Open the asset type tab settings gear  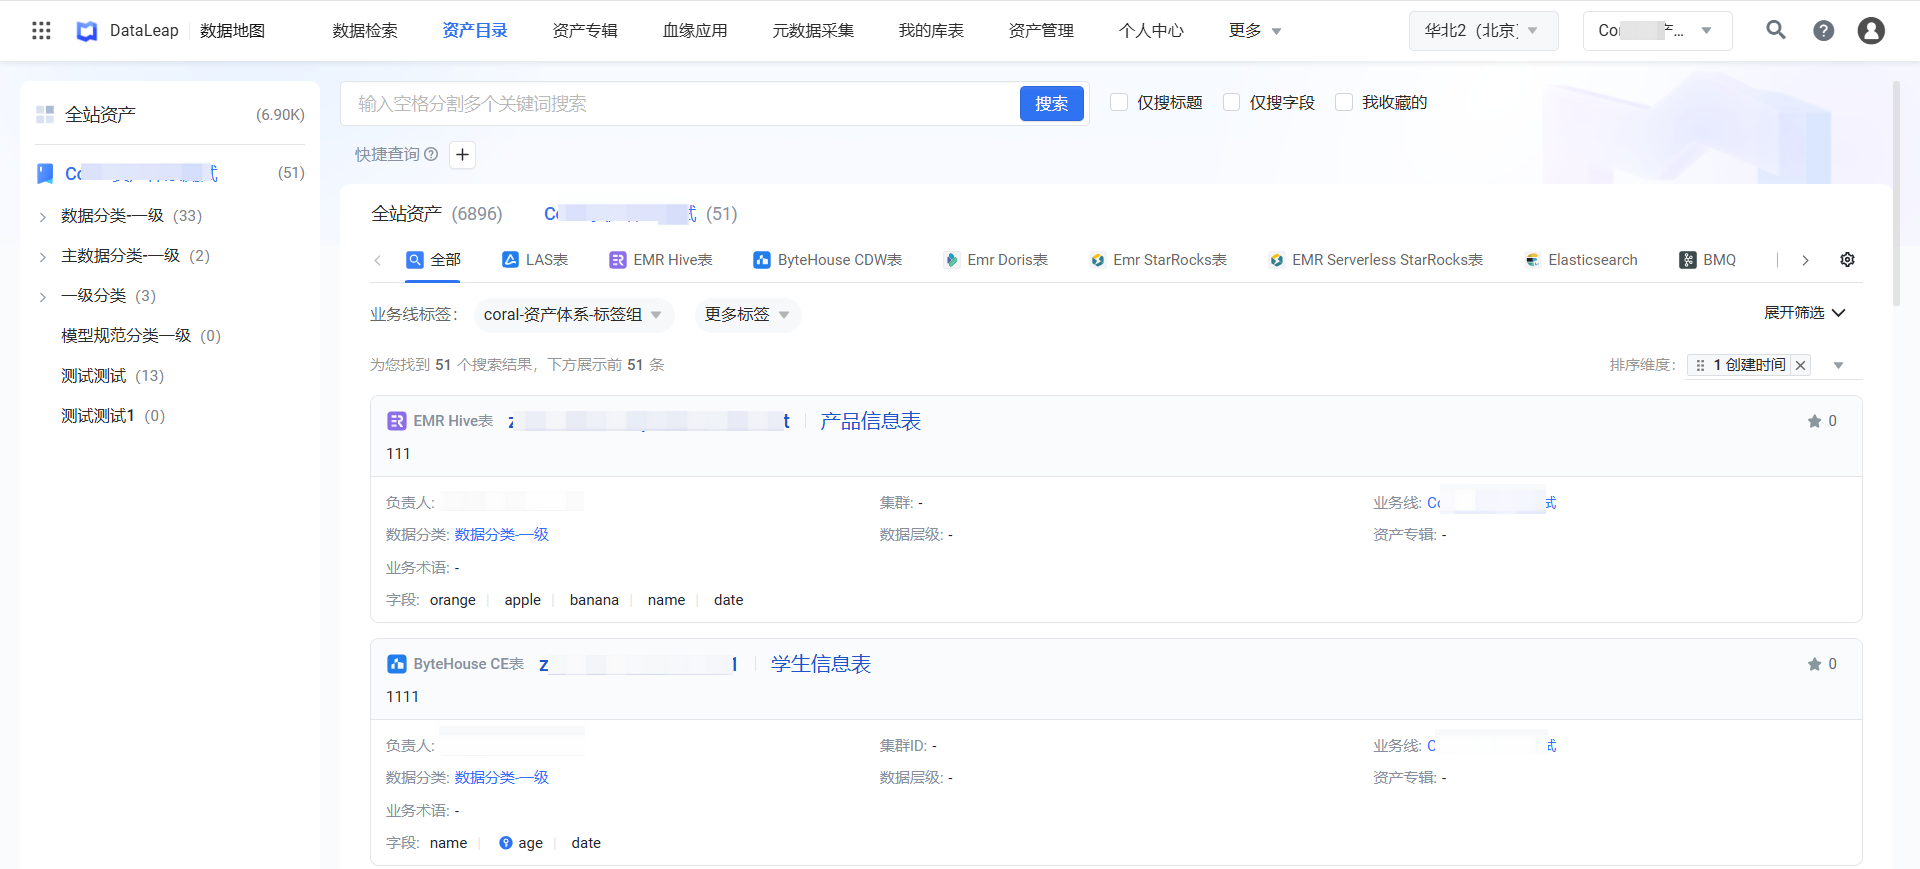pyautogui.click(x=1847, y=259)
